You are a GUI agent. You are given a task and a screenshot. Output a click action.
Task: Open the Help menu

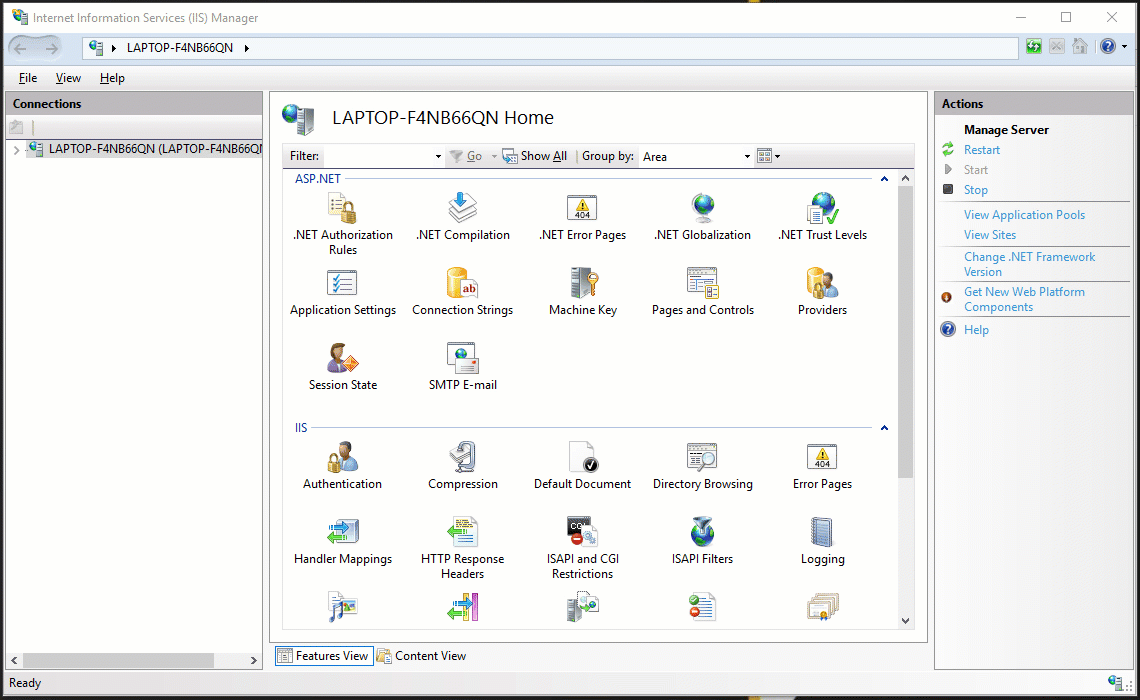click(112, 78)
